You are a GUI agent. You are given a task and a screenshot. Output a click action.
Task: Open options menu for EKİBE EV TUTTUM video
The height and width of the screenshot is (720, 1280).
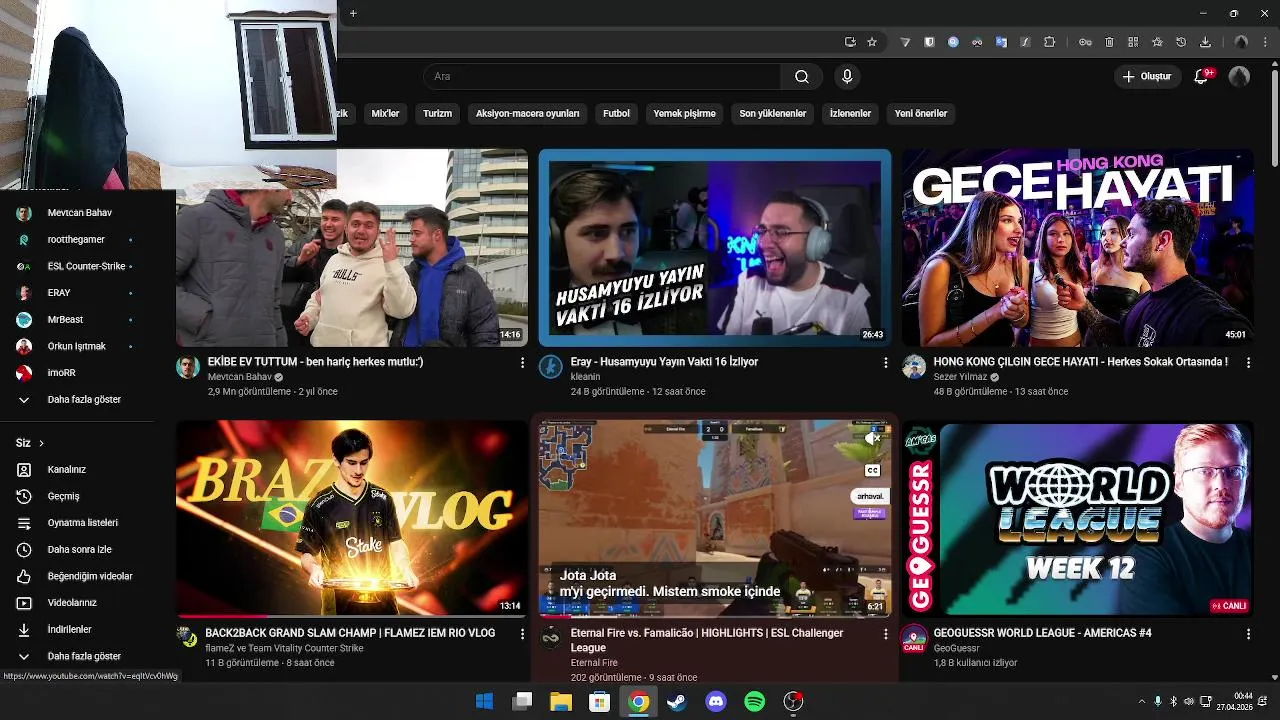click(x=522, y=362)
